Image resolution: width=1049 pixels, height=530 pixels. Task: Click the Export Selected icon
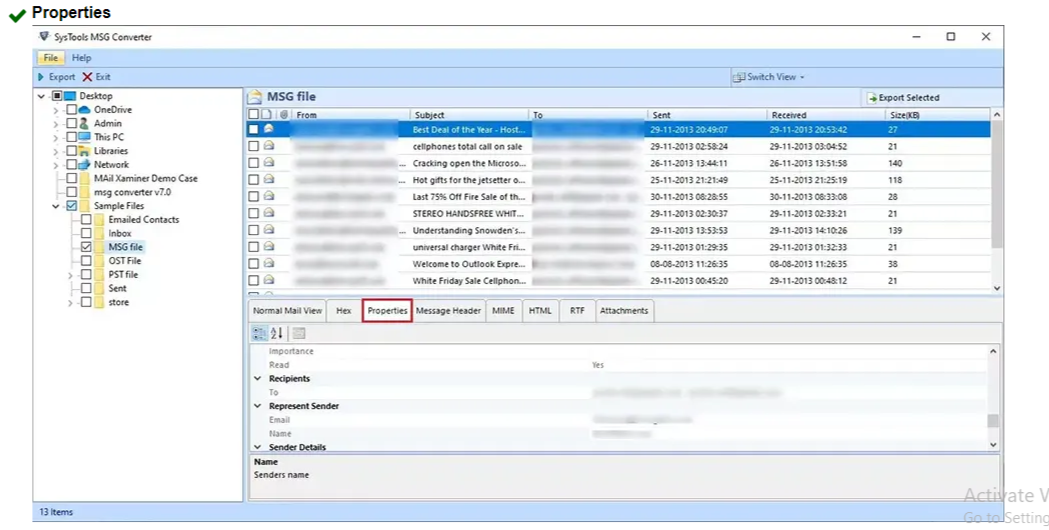click(872, 98)
